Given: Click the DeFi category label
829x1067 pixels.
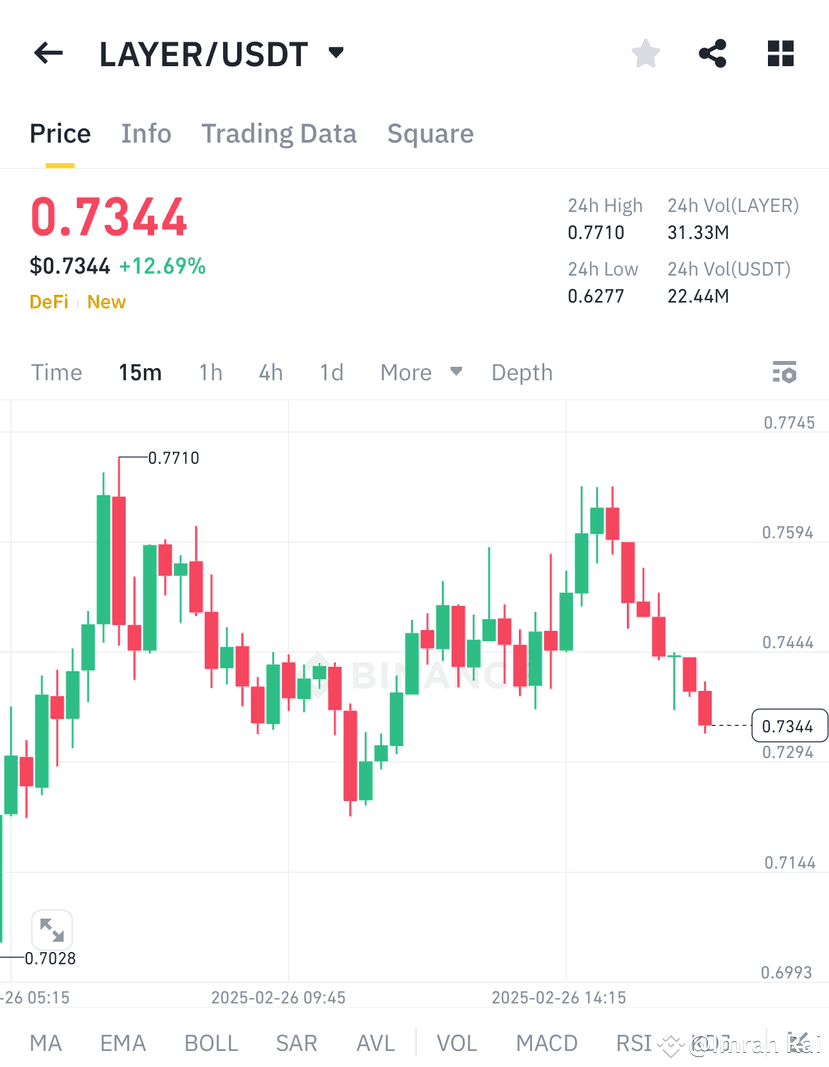Looking at the screenshot, I should [x=48, y=302].
